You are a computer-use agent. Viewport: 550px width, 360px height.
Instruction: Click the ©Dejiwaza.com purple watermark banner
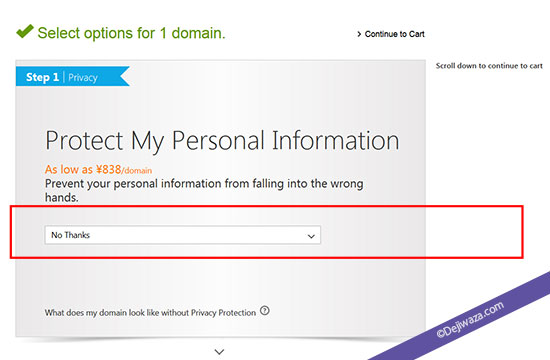[470, 319]
